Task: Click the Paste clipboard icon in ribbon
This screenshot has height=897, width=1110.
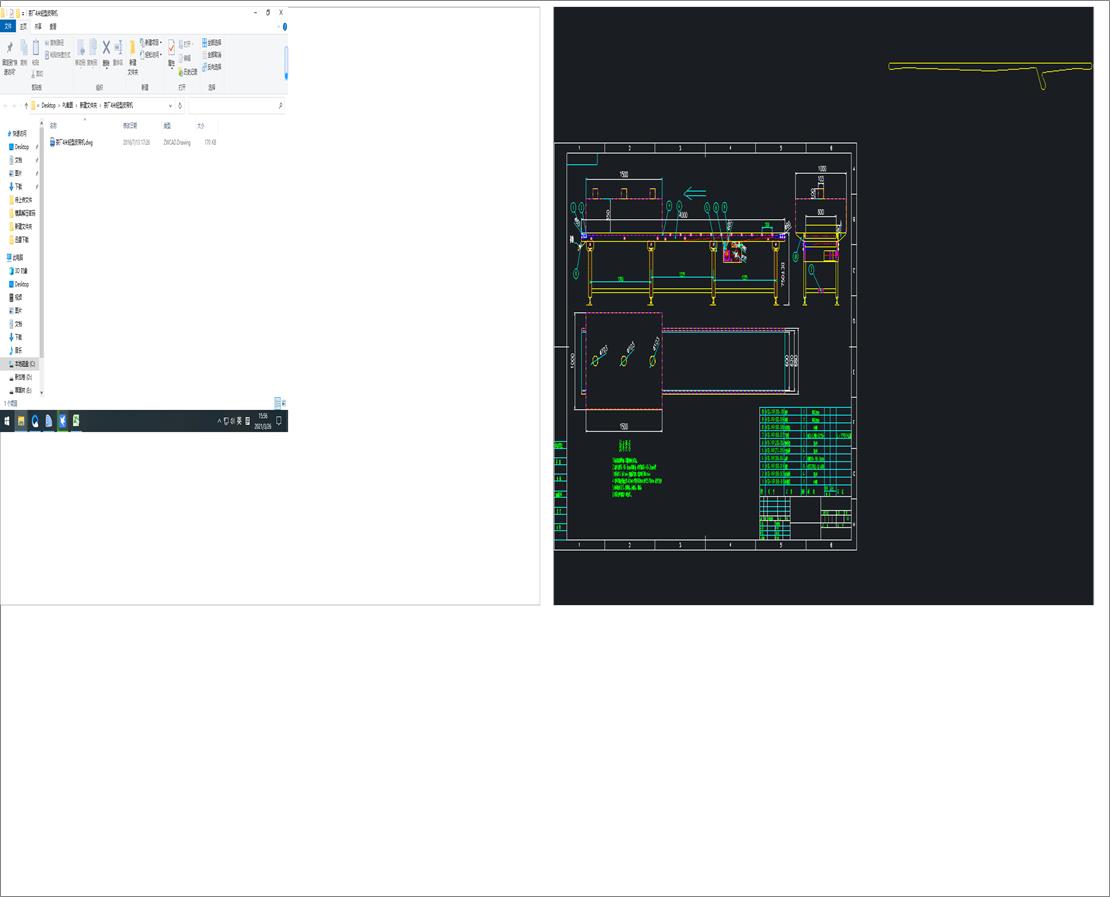Action: (35, 47)
